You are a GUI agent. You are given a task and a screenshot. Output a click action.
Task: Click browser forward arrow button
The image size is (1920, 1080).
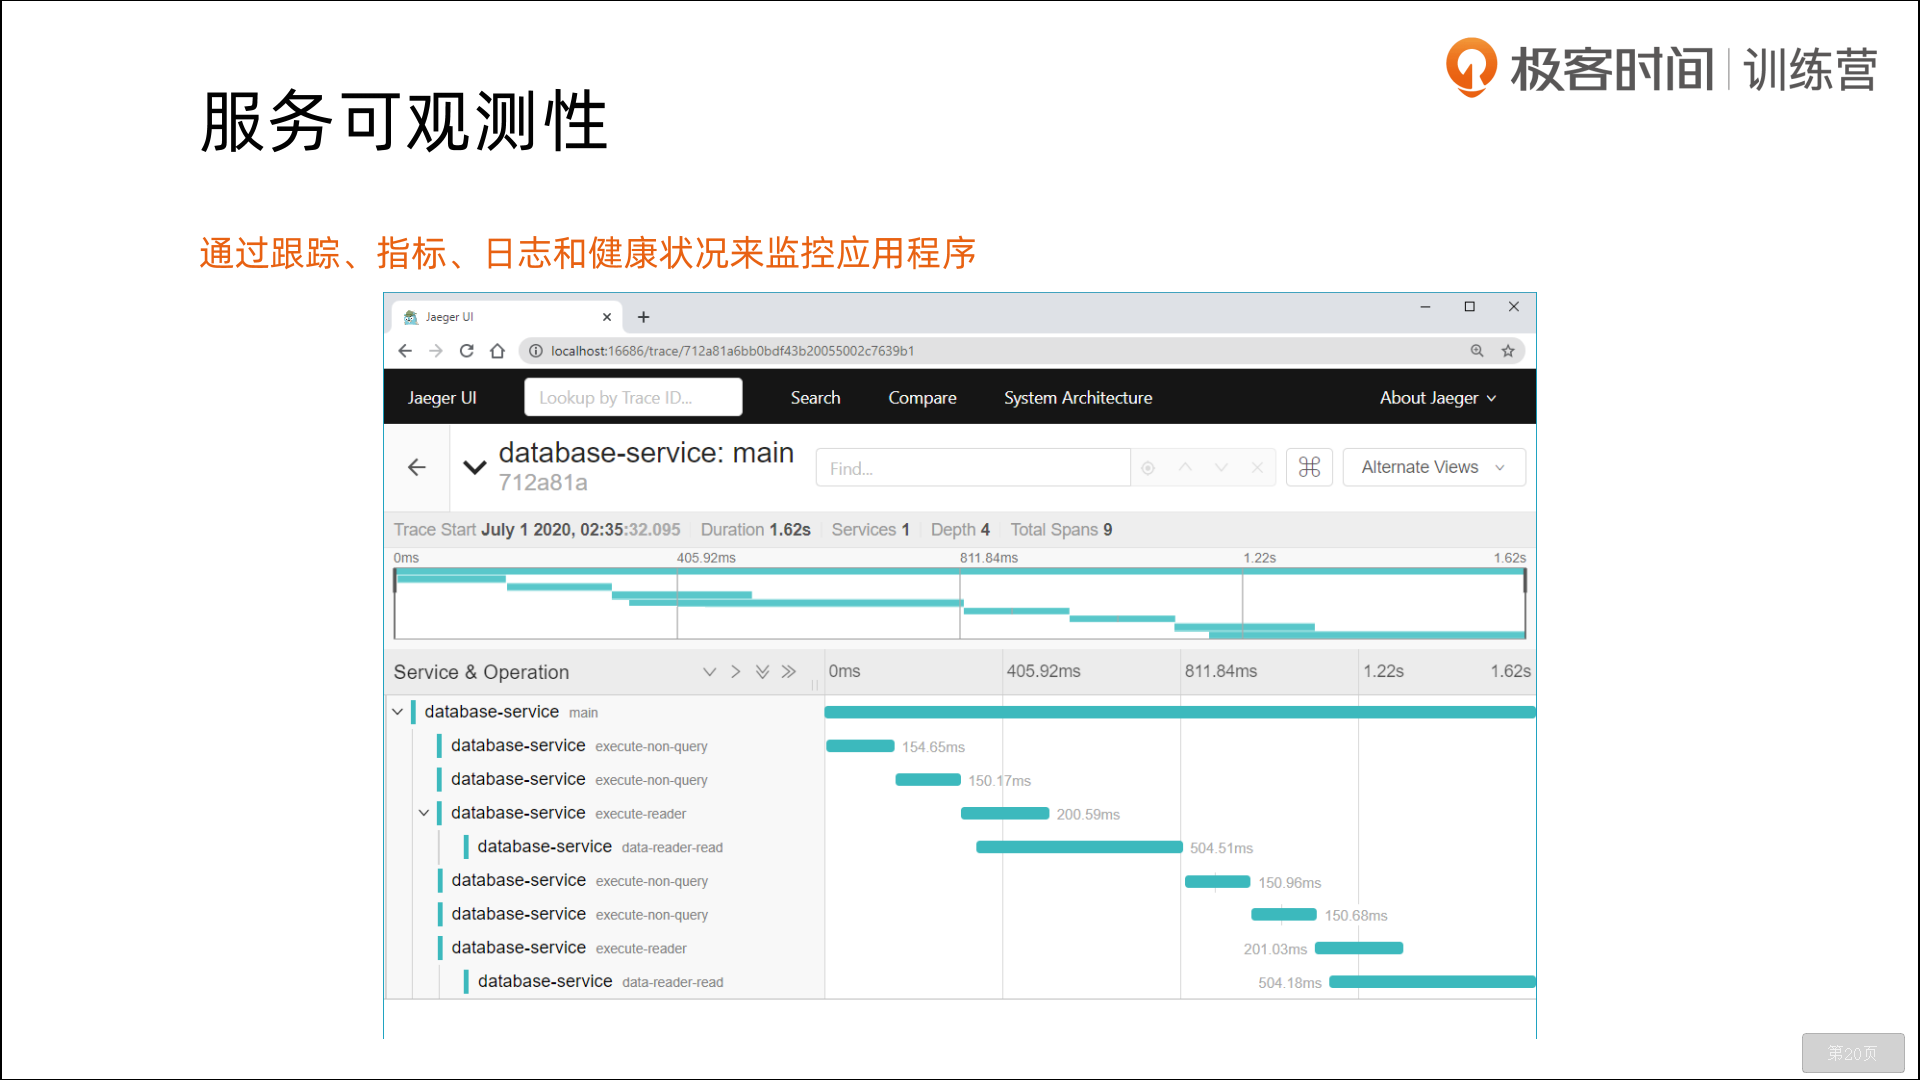tap(436, 351)
